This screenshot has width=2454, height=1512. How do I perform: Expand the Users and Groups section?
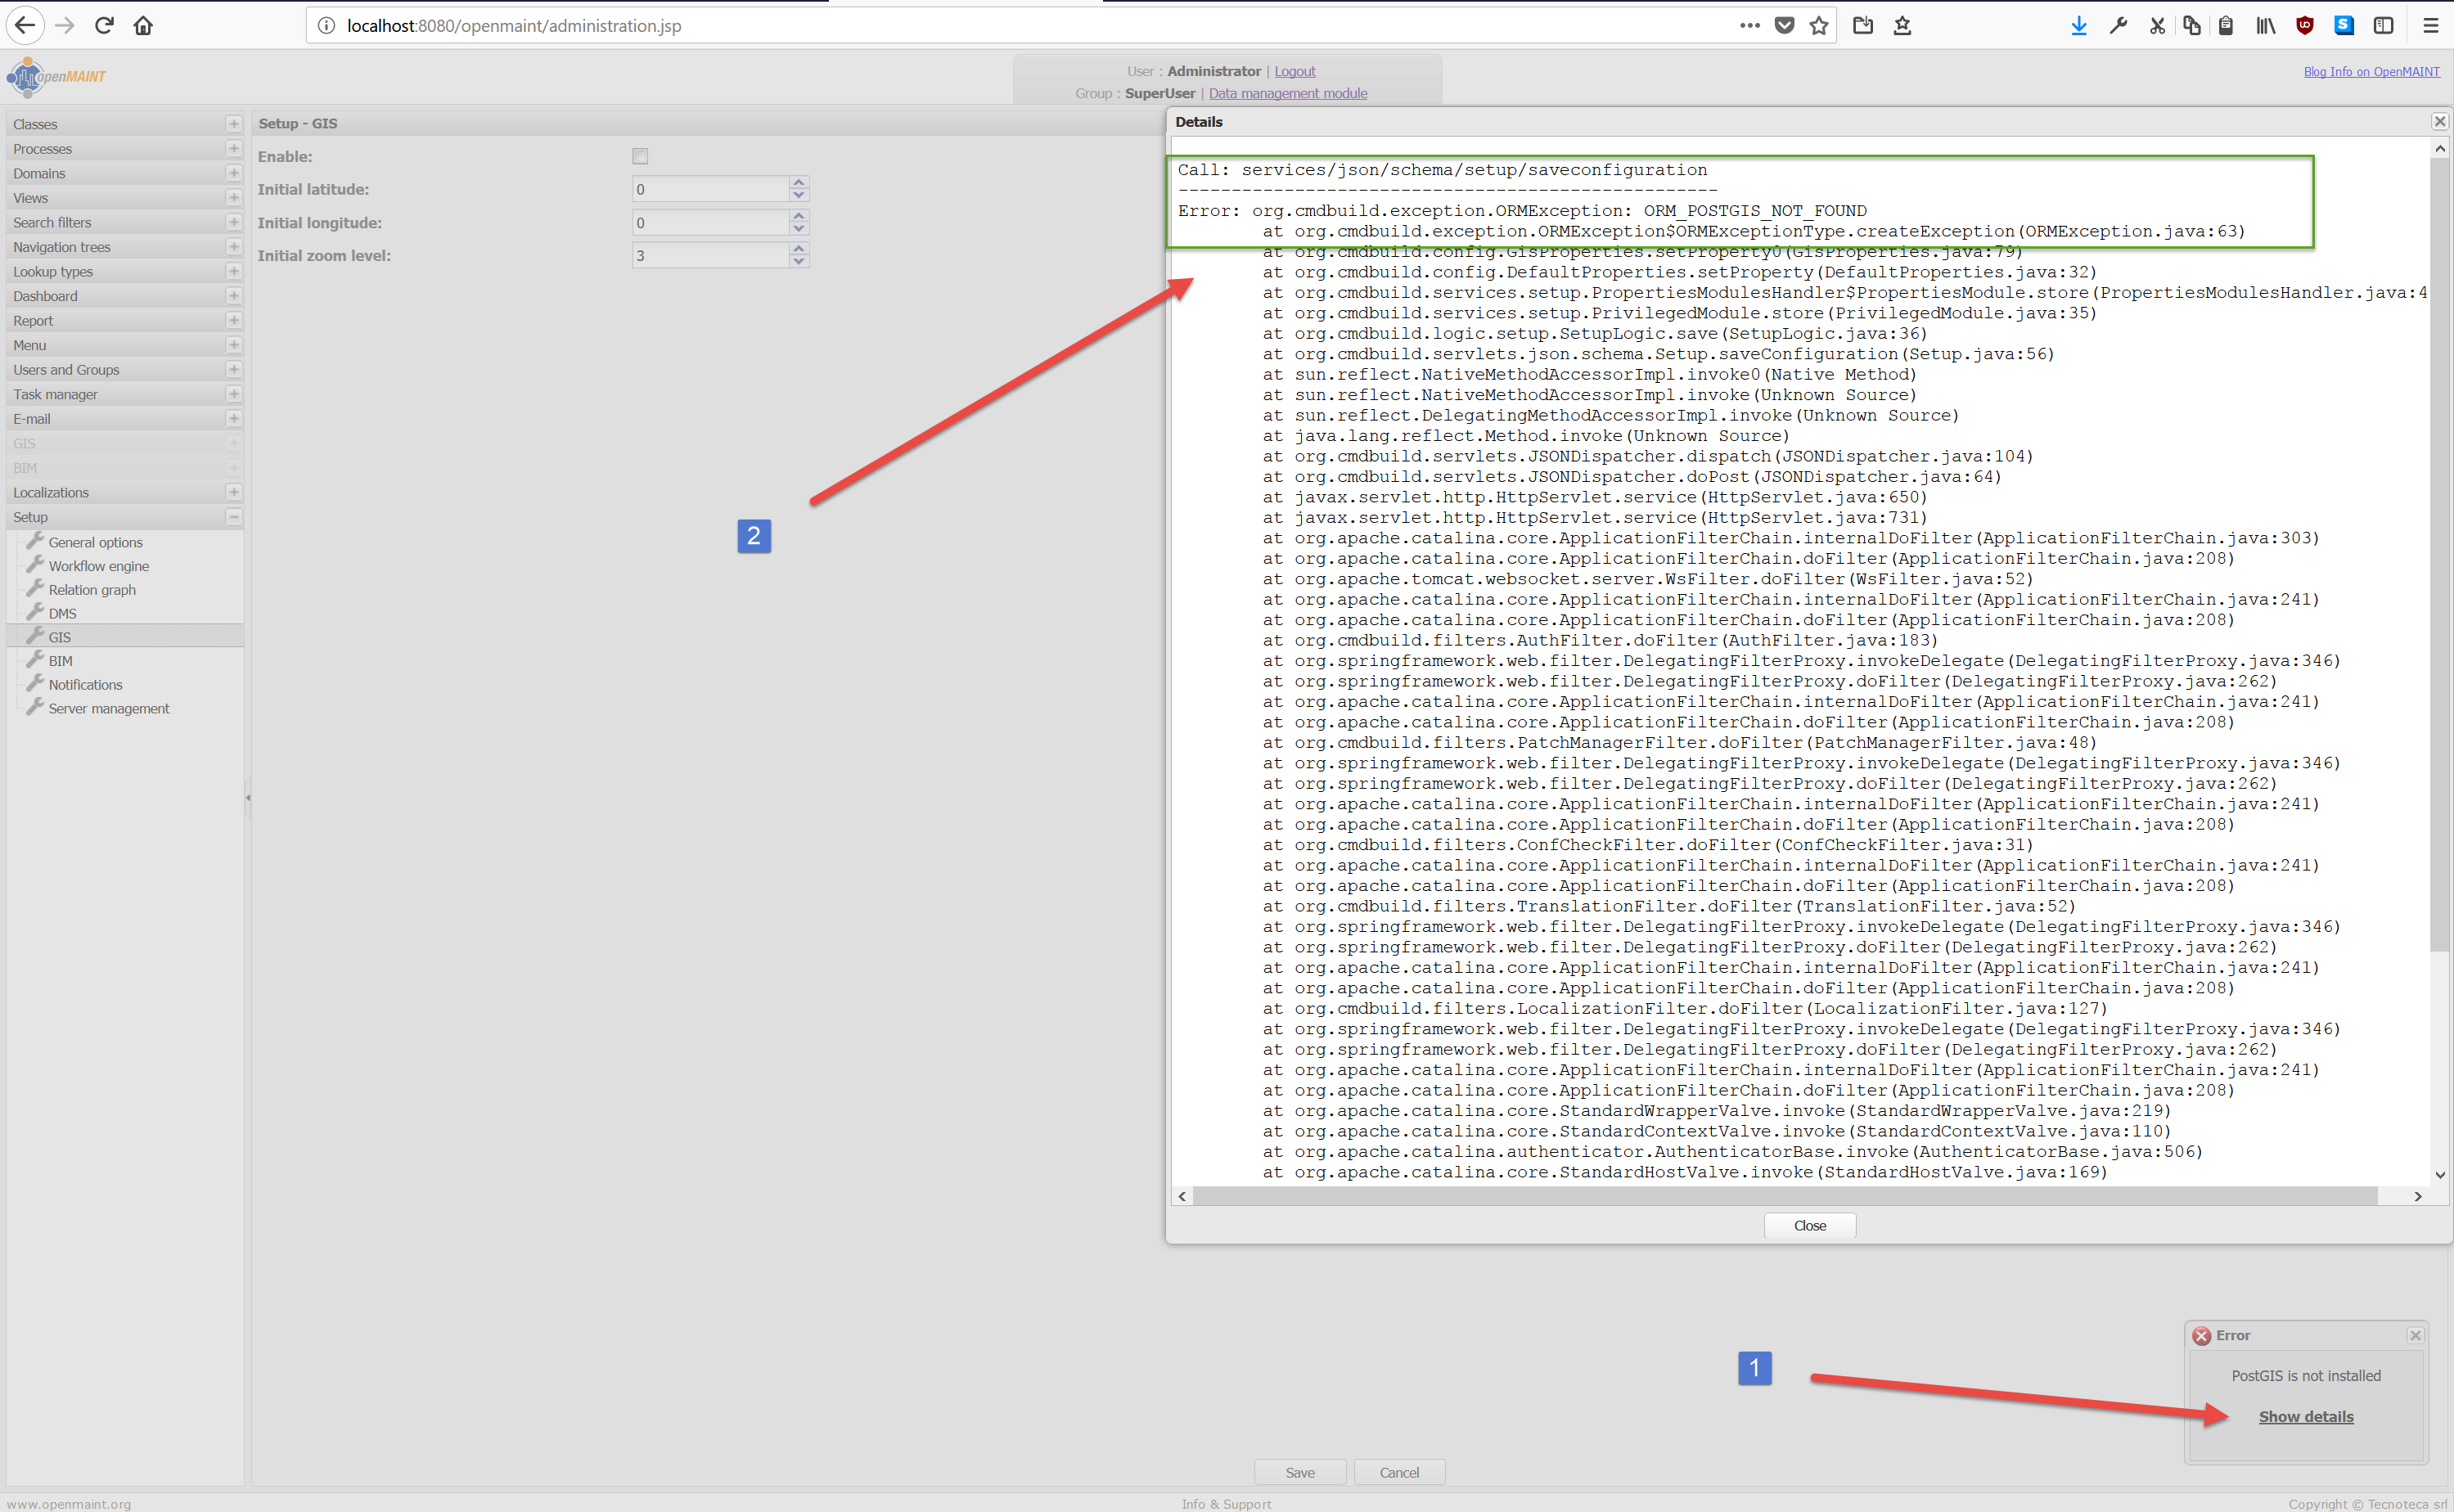pos(233,370)
